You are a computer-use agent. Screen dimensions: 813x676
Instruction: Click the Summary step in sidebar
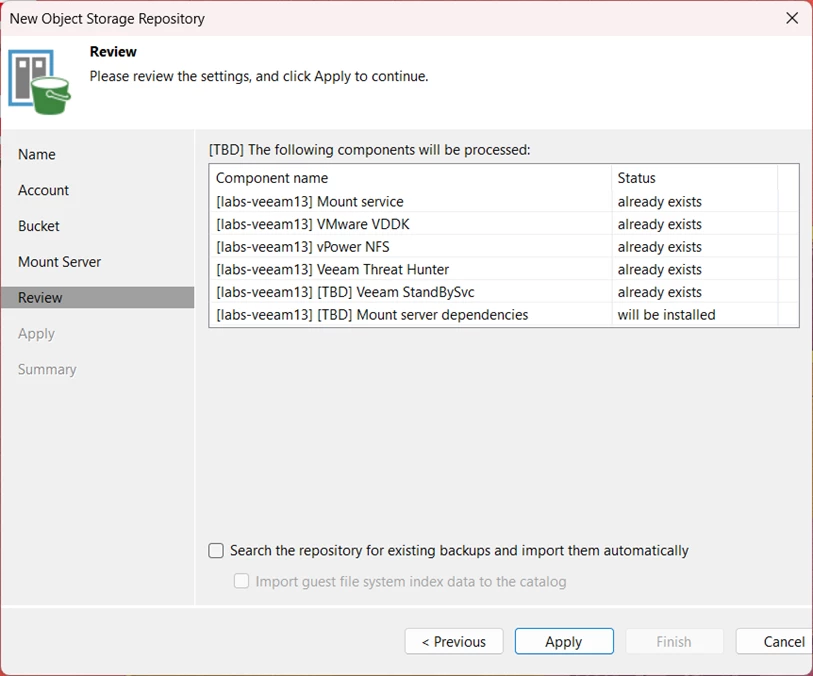point(47,369)
